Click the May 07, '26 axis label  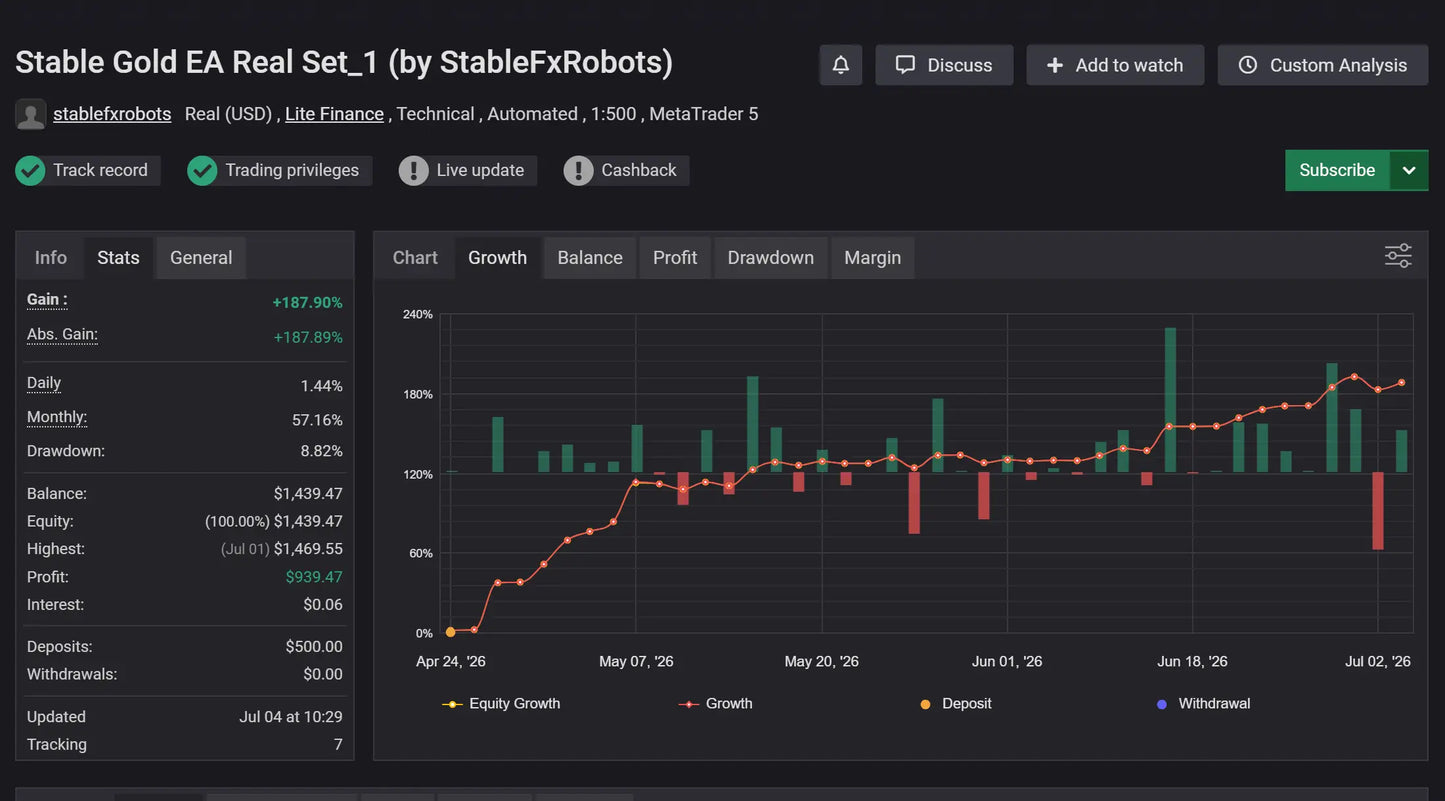click(636, 661)
